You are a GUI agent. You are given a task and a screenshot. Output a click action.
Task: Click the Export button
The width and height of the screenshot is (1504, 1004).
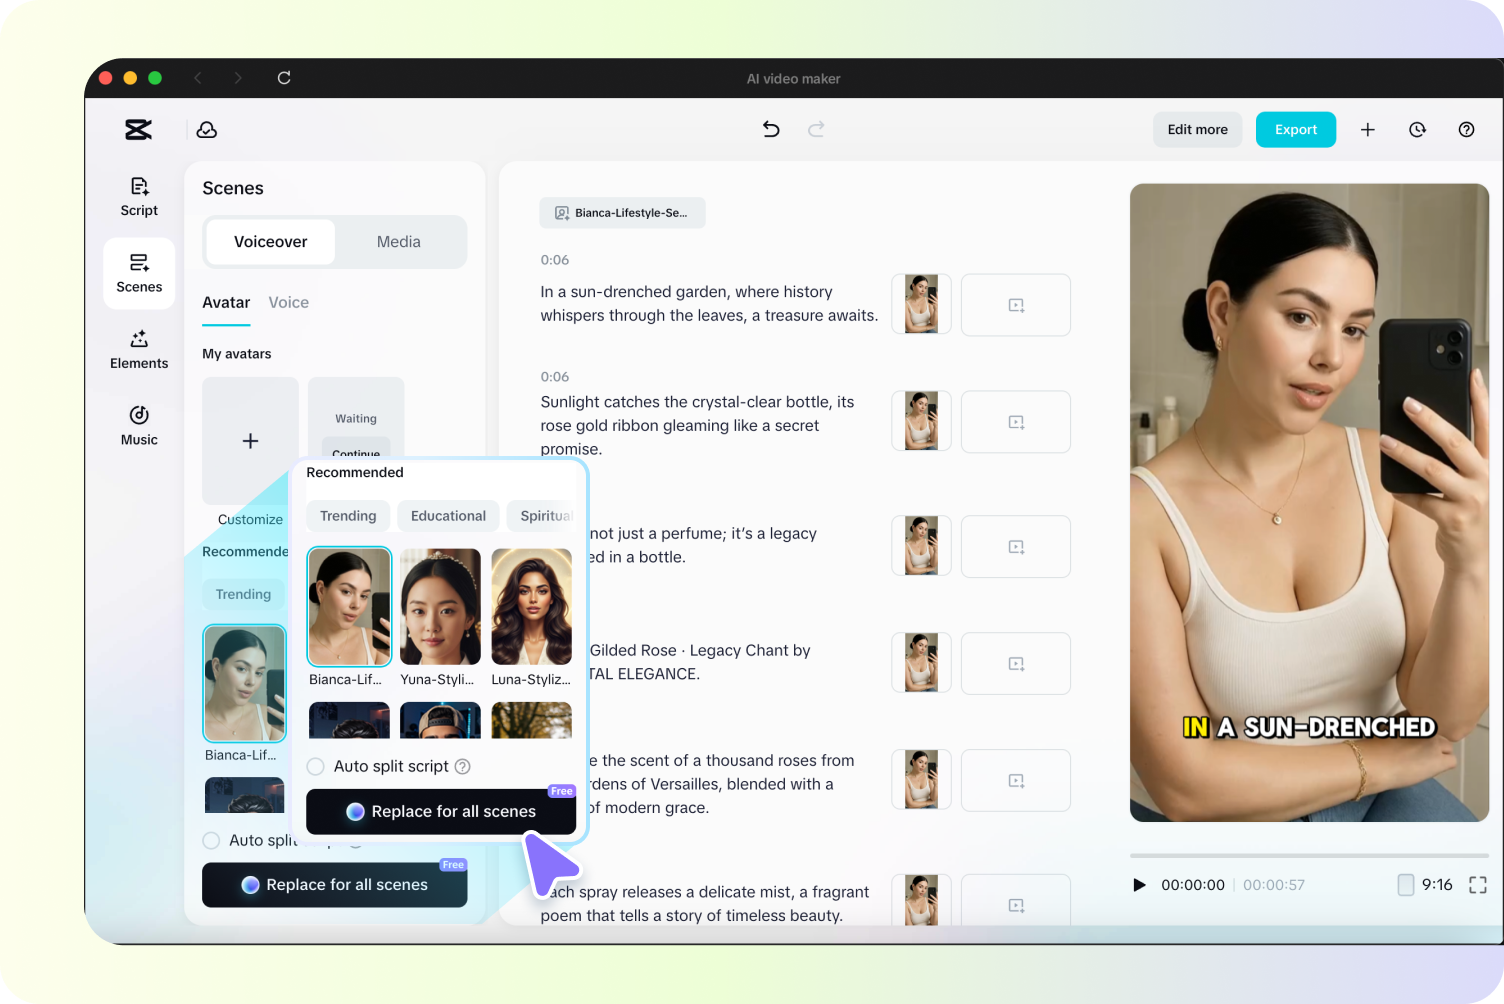pyautogui.click(x=1295, y=129)
